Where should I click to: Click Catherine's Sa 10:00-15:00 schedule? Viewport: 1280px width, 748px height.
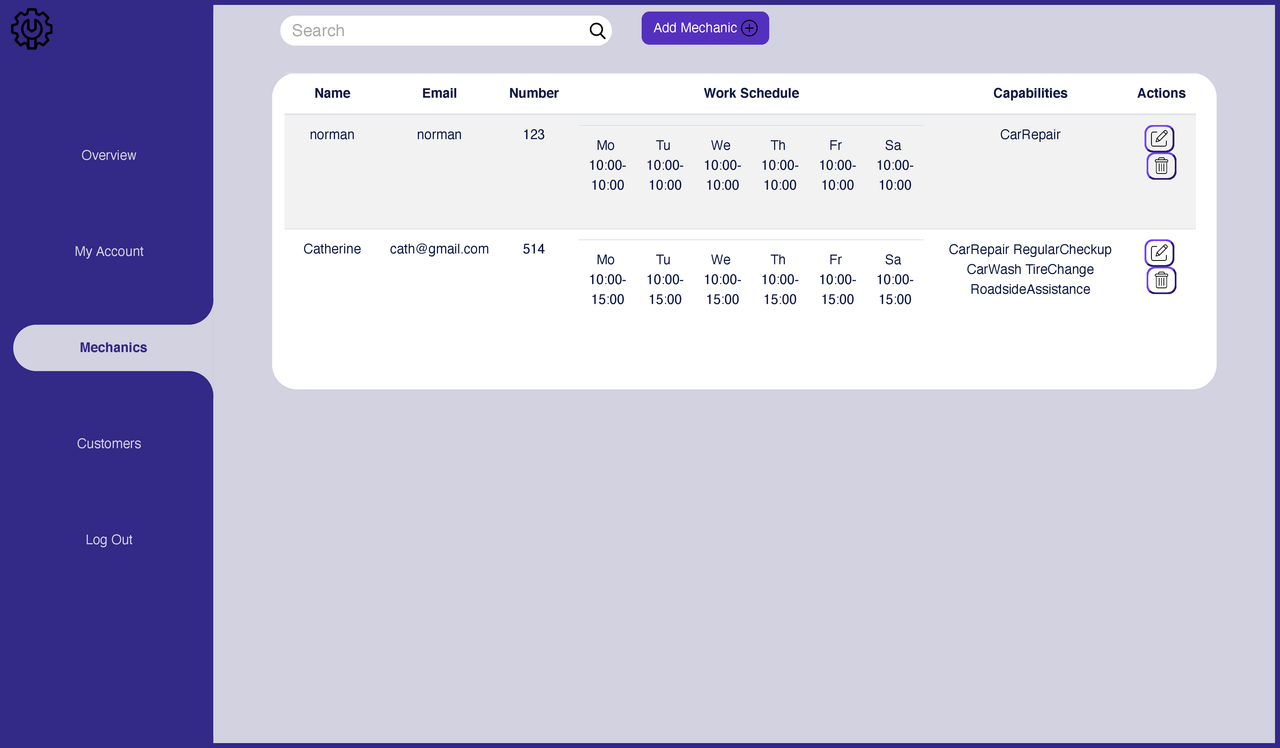895,279
